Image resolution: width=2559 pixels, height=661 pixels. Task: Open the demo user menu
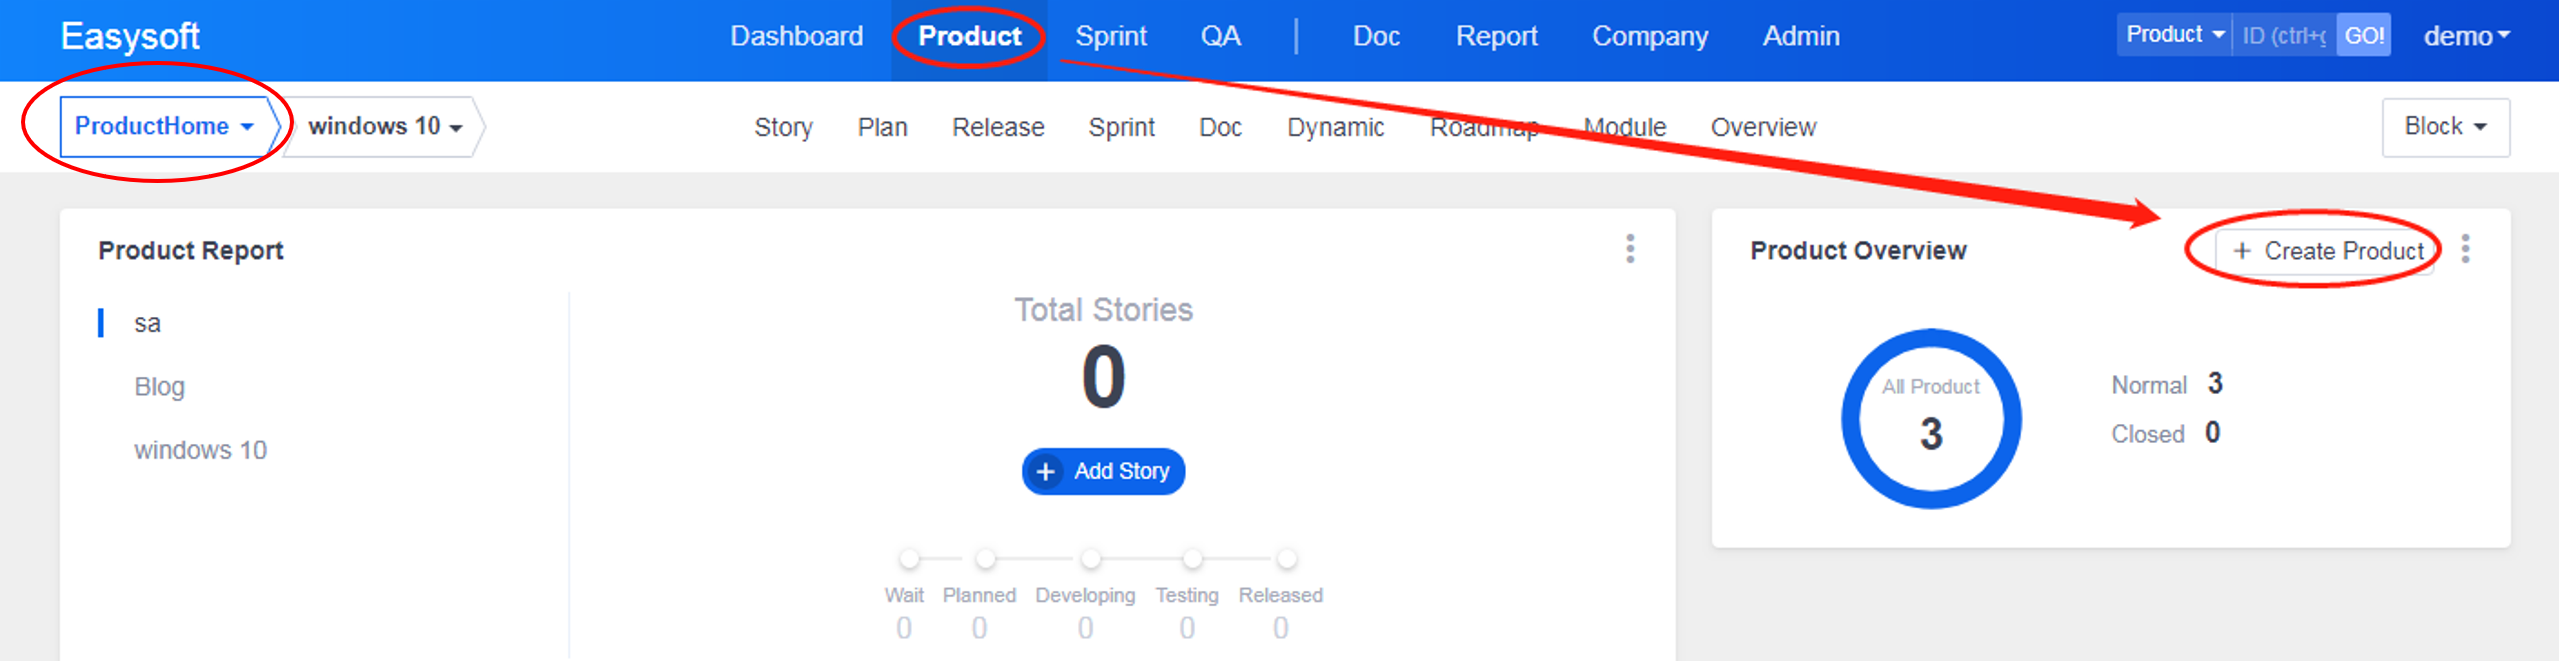[x=2465, y=37]
